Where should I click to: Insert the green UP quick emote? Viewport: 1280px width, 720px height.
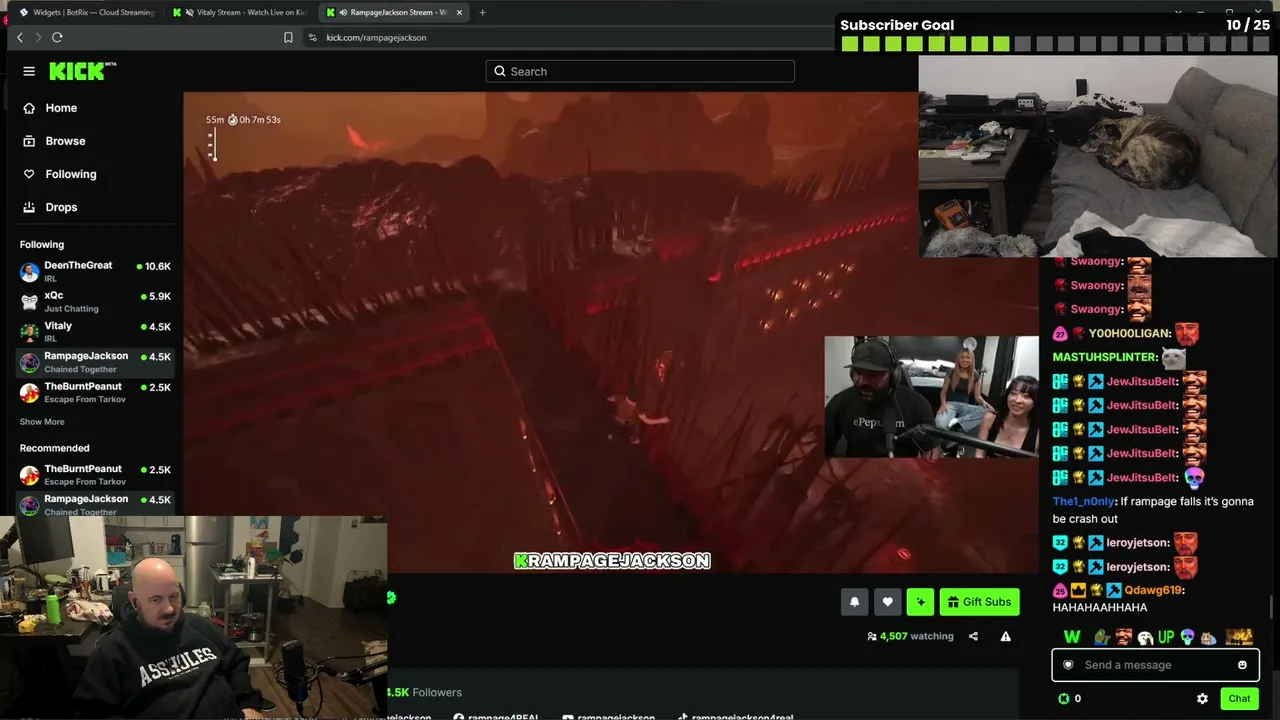[1166, 637]
